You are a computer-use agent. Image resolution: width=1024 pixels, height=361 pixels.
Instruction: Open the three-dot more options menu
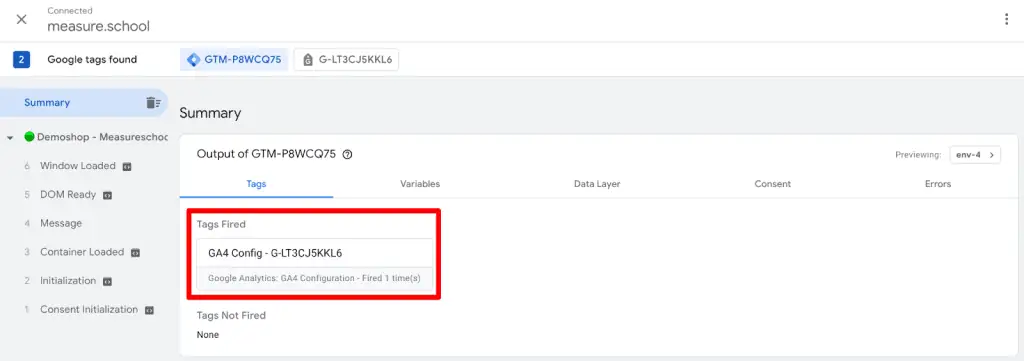[x=1006, y=19]
